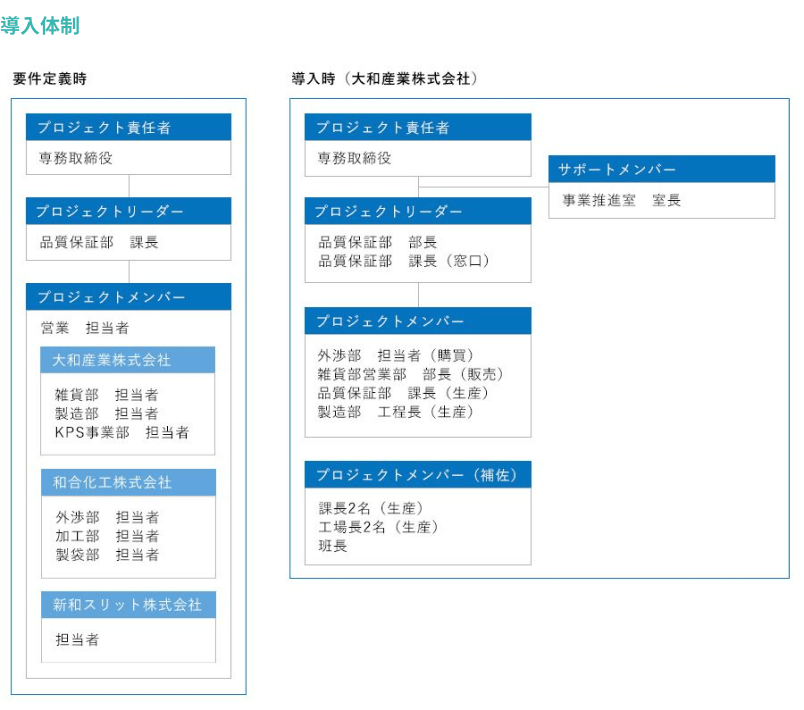Select プロジェクト責任者 header under 要件定義時
This screenshot has height=710, width=804.
[128, 127]
